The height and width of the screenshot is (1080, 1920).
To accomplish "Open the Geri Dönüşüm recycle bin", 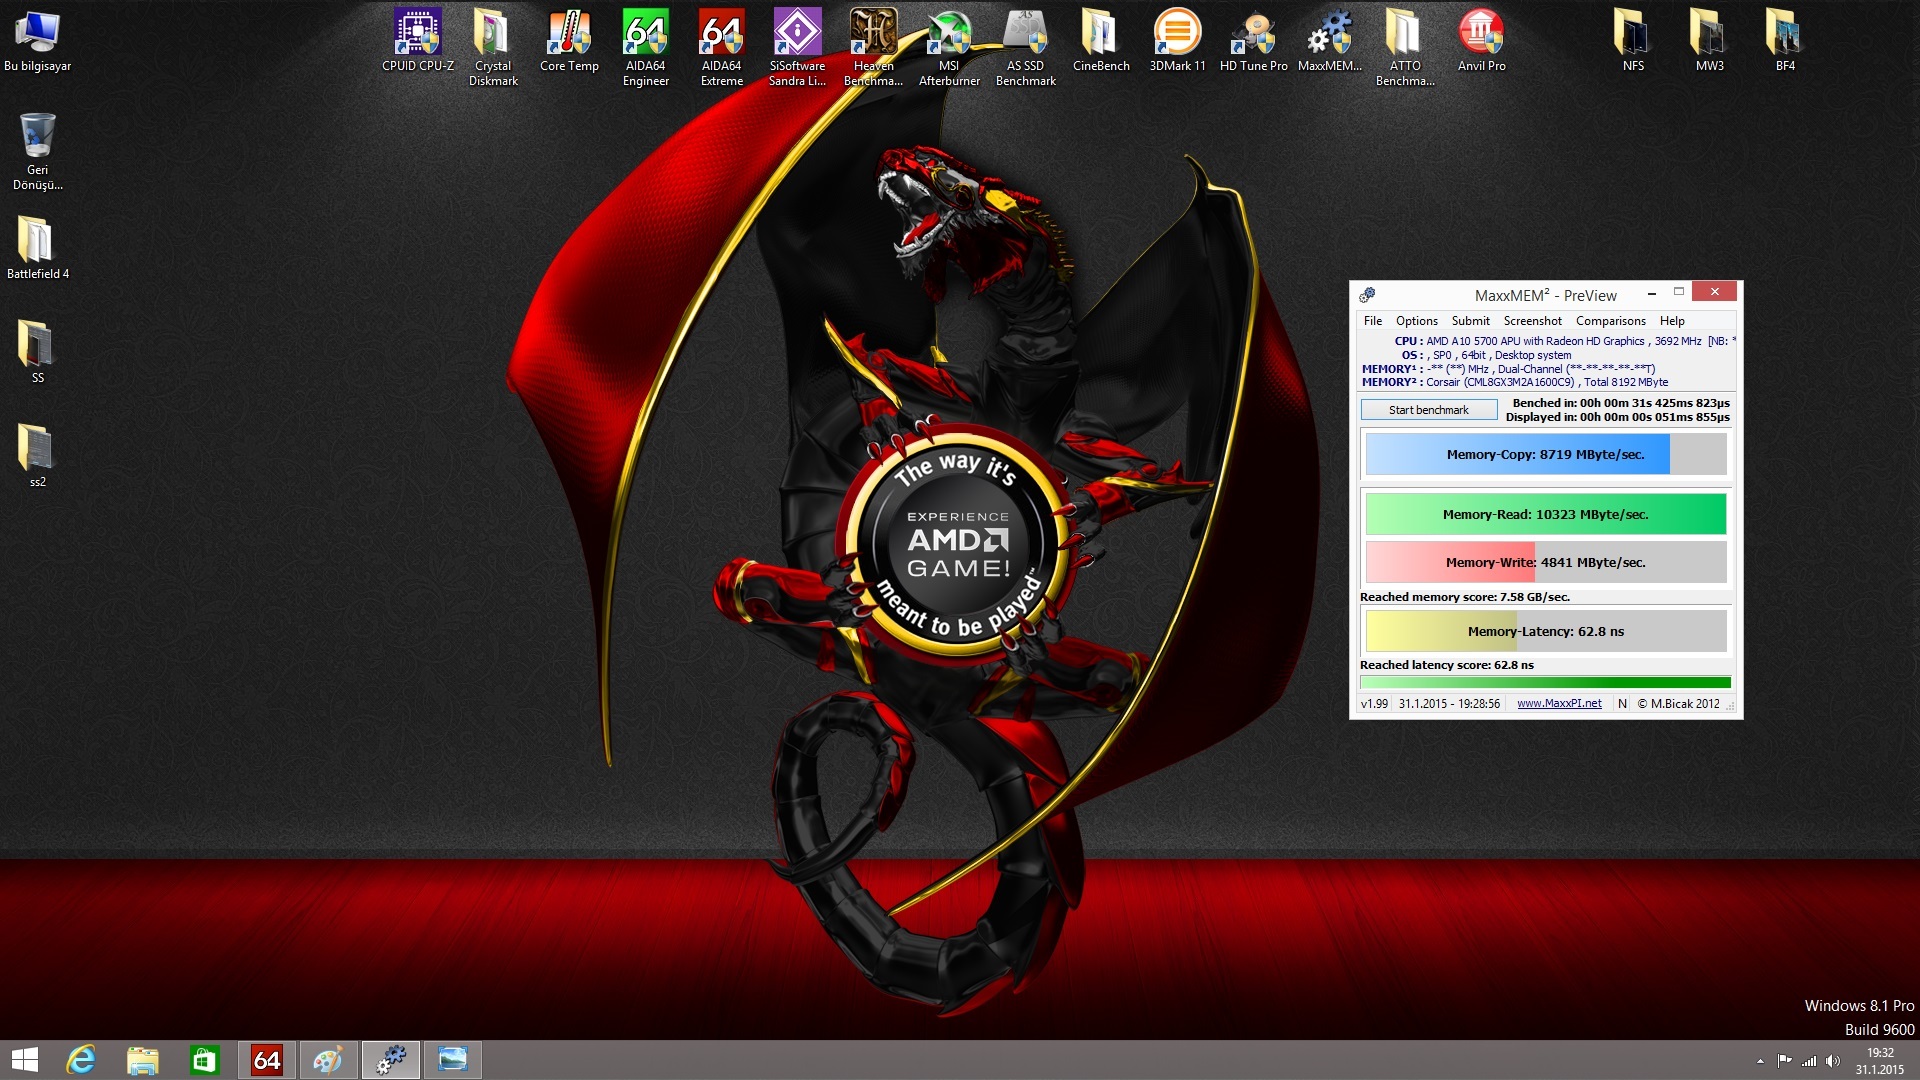I will [37, 150].
